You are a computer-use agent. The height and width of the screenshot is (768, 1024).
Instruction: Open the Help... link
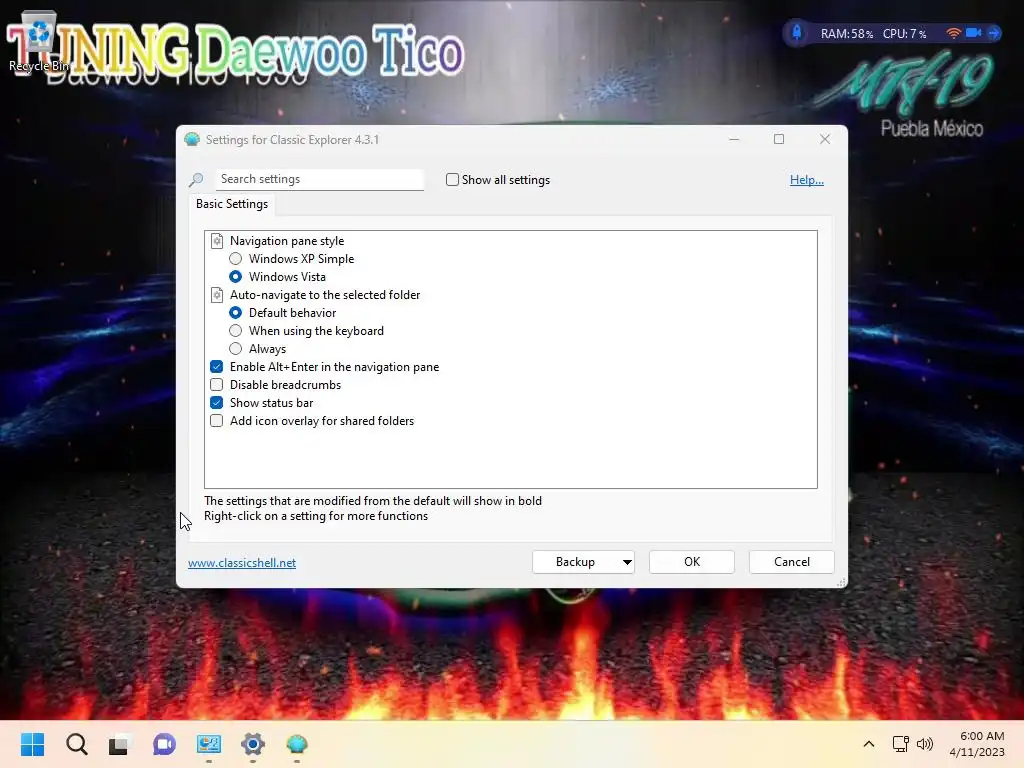tap(807, 180)
